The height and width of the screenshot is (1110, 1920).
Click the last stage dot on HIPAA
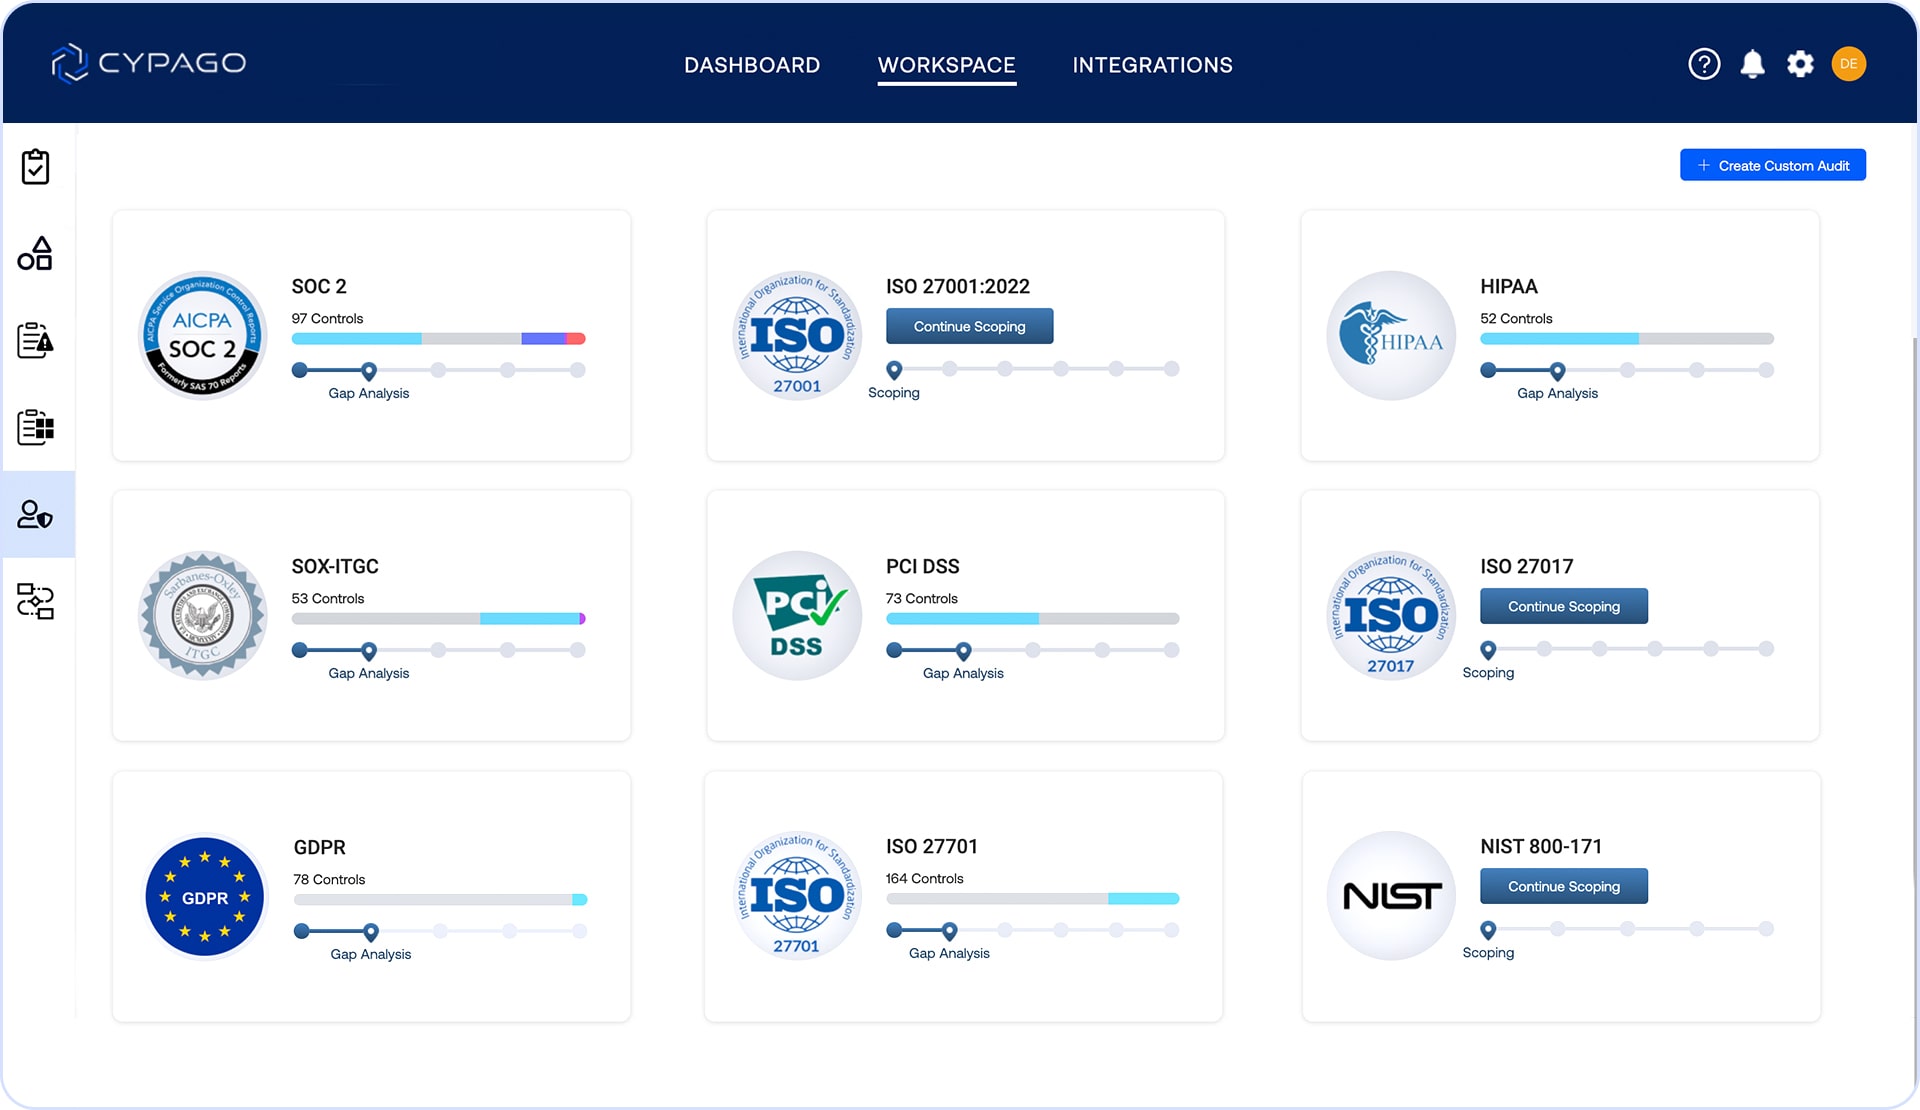point(1767,370)
